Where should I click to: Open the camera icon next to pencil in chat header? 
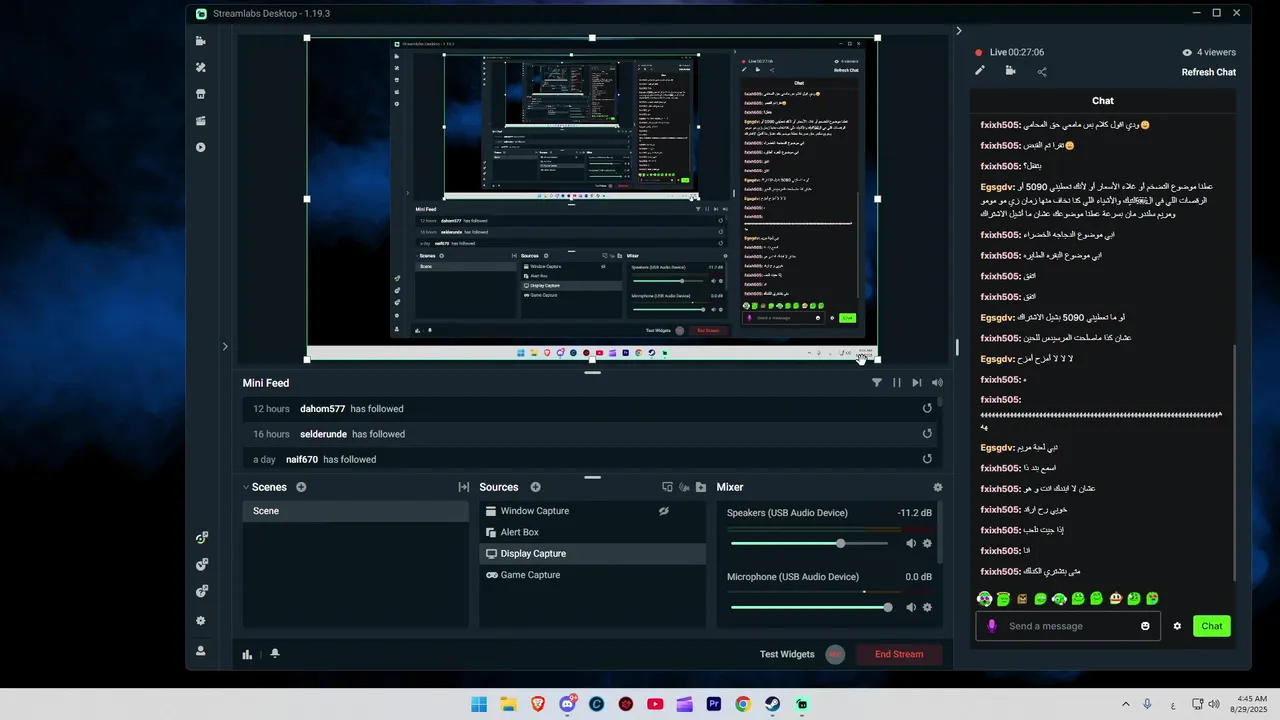coord(1011,71)
